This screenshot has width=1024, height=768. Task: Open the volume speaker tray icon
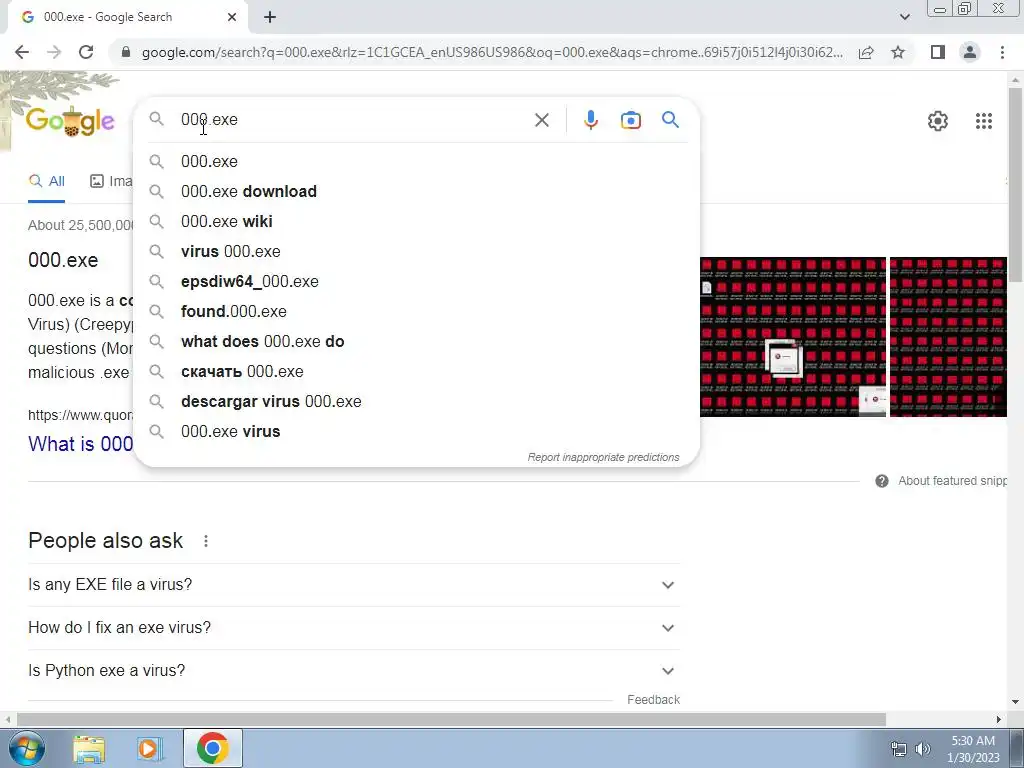coord(923,749)
